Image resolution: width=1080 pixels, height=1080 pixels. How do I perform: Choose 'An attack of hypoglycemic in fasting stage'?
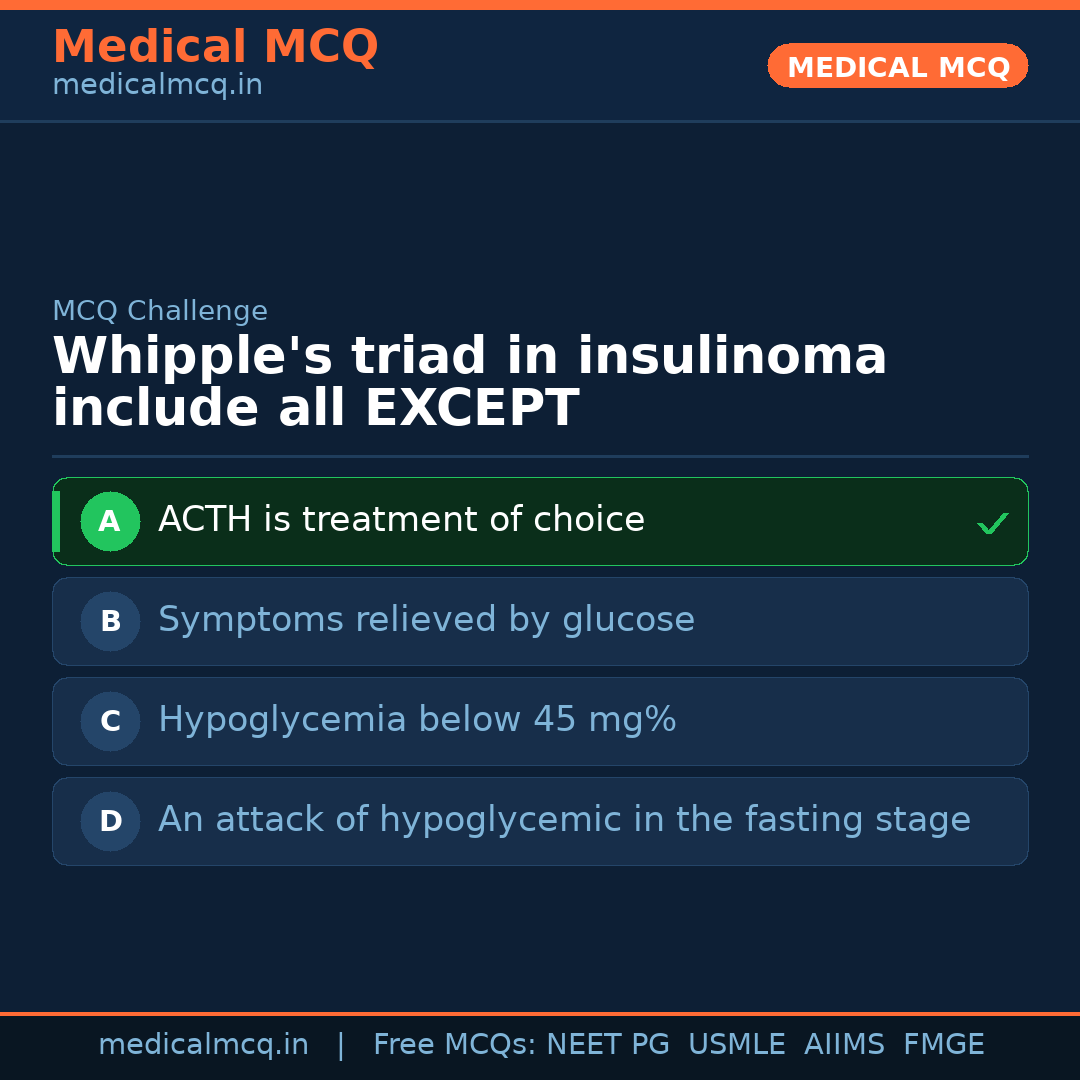click(564, 820)
